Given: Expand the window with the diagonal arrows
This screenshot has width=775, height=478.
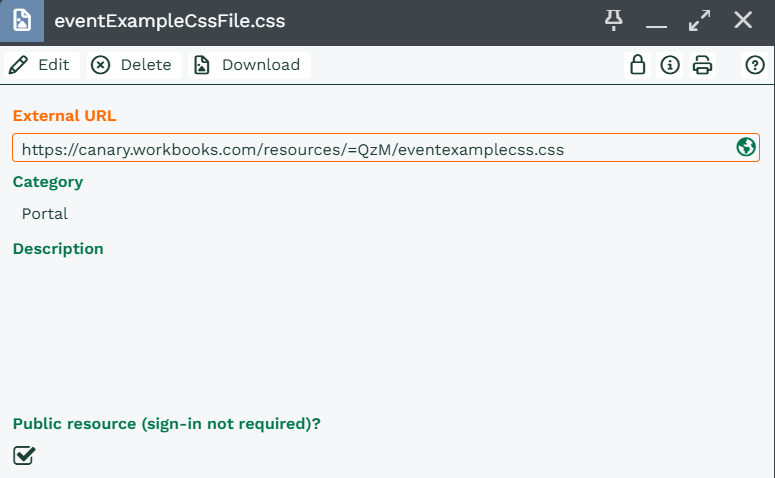Looking at the screenshot, I should click(x=699, y=20).
